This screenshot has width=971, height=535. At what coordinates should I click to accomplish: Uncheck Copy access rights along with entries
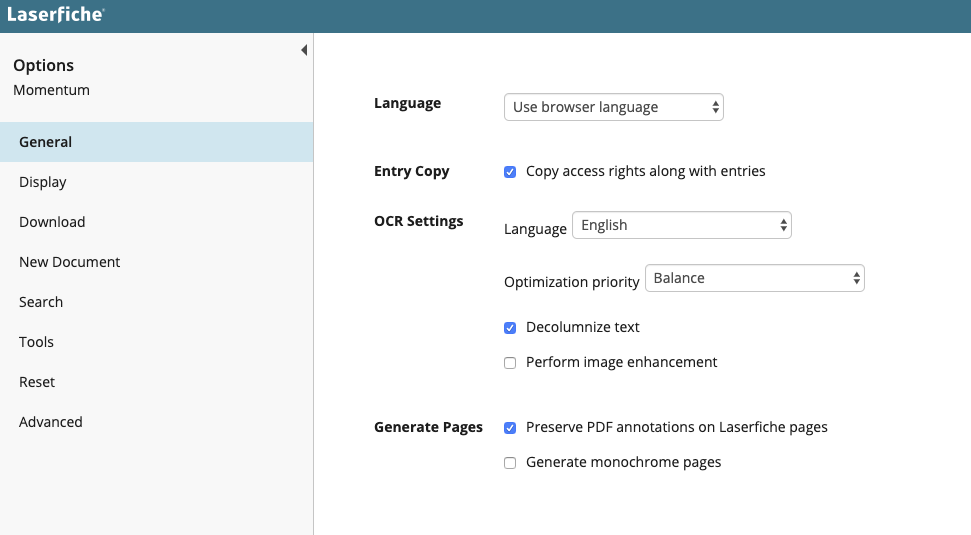pos(510,172)
